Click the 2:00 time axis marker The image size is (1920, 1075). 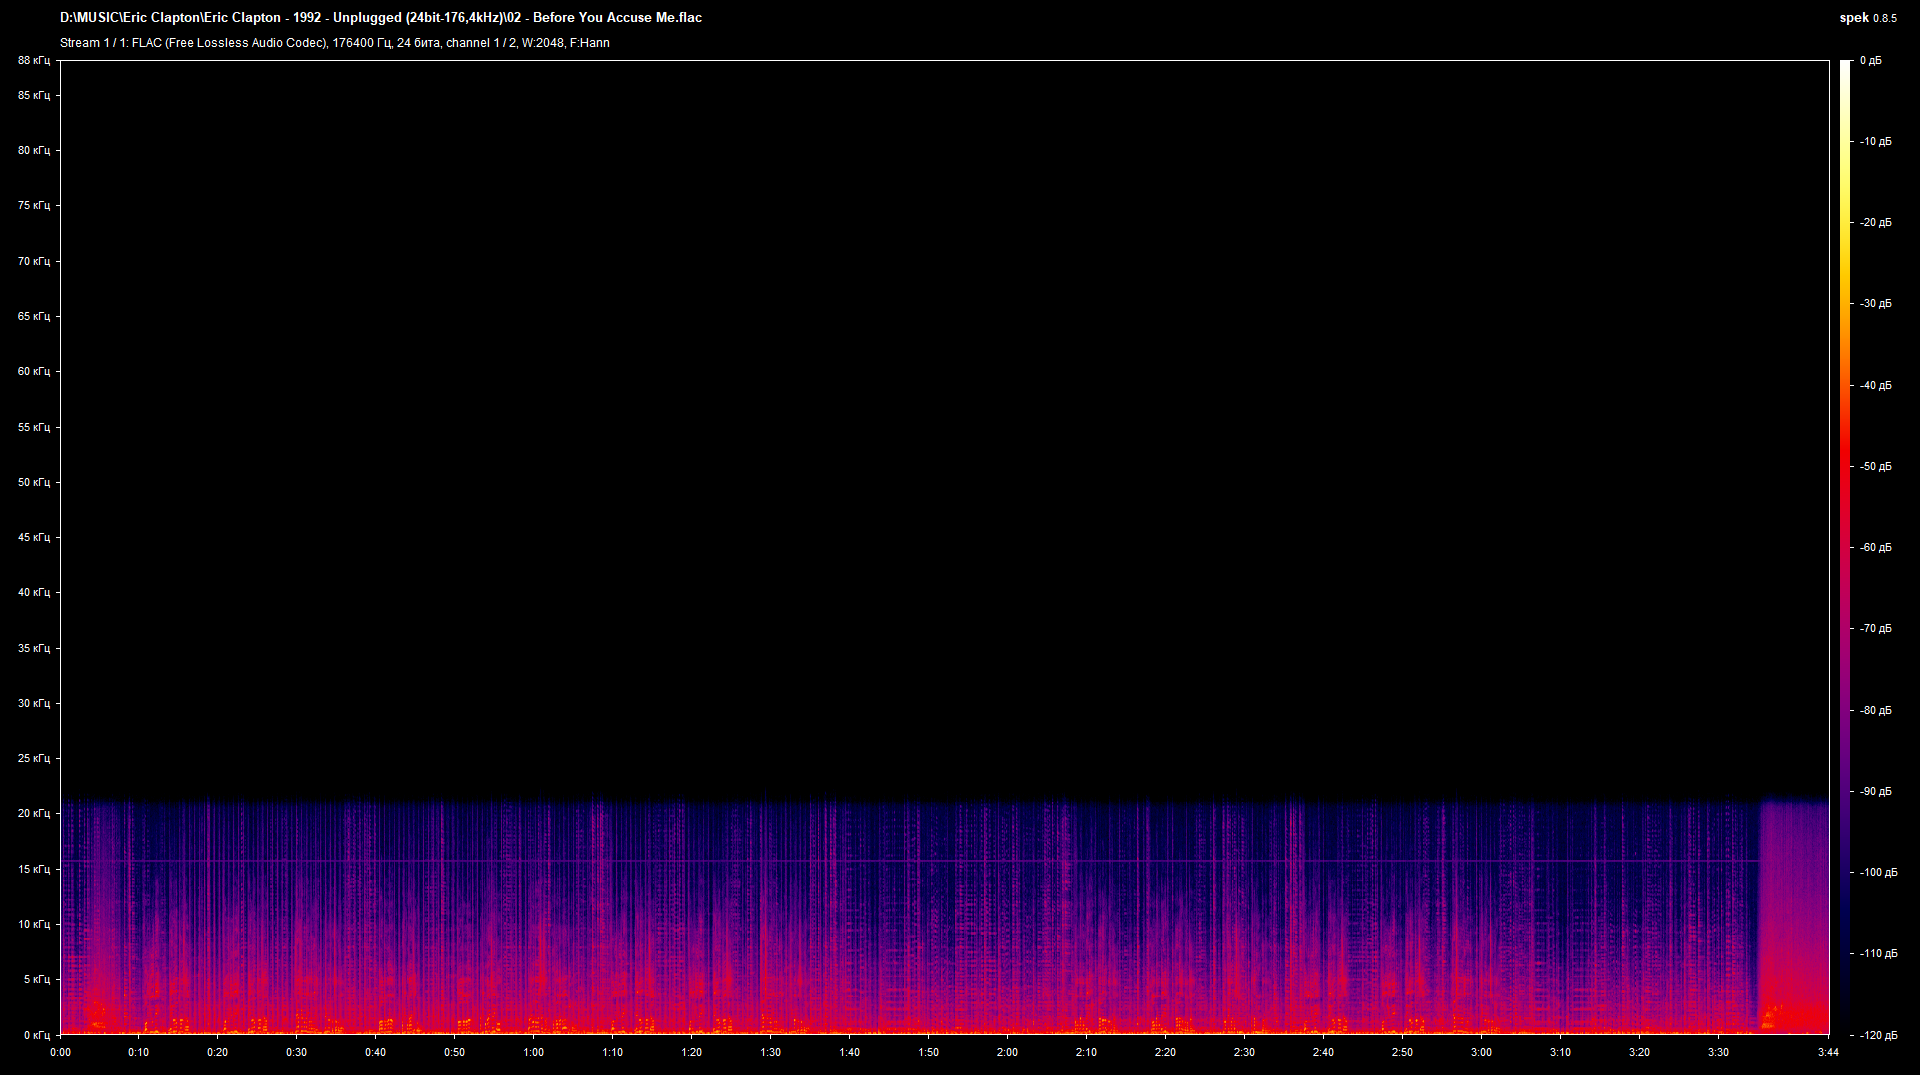pos(1007,1052)
